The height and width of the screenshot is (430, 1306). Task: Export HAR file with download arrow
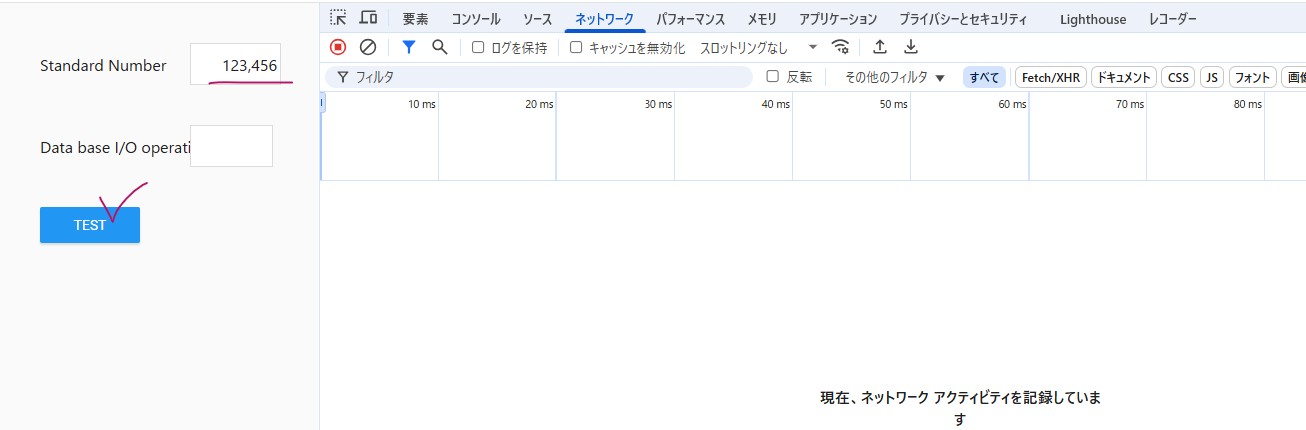[910, 47]
